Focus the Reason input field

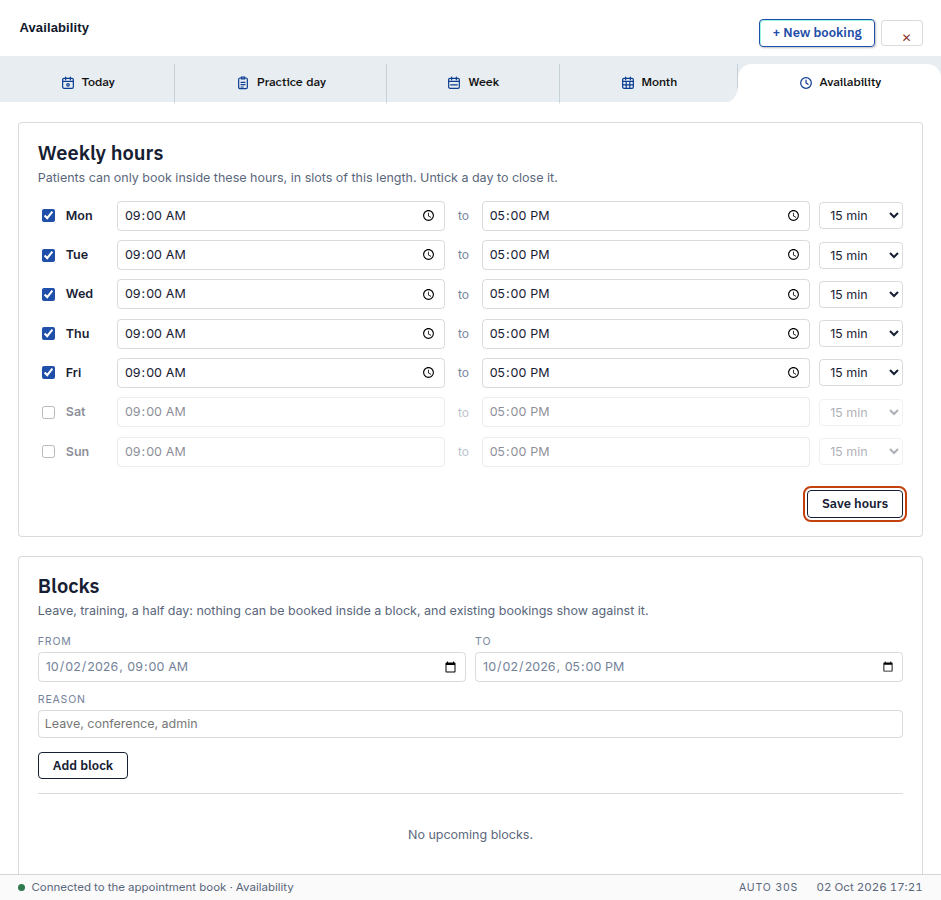(x=470, y=724)
